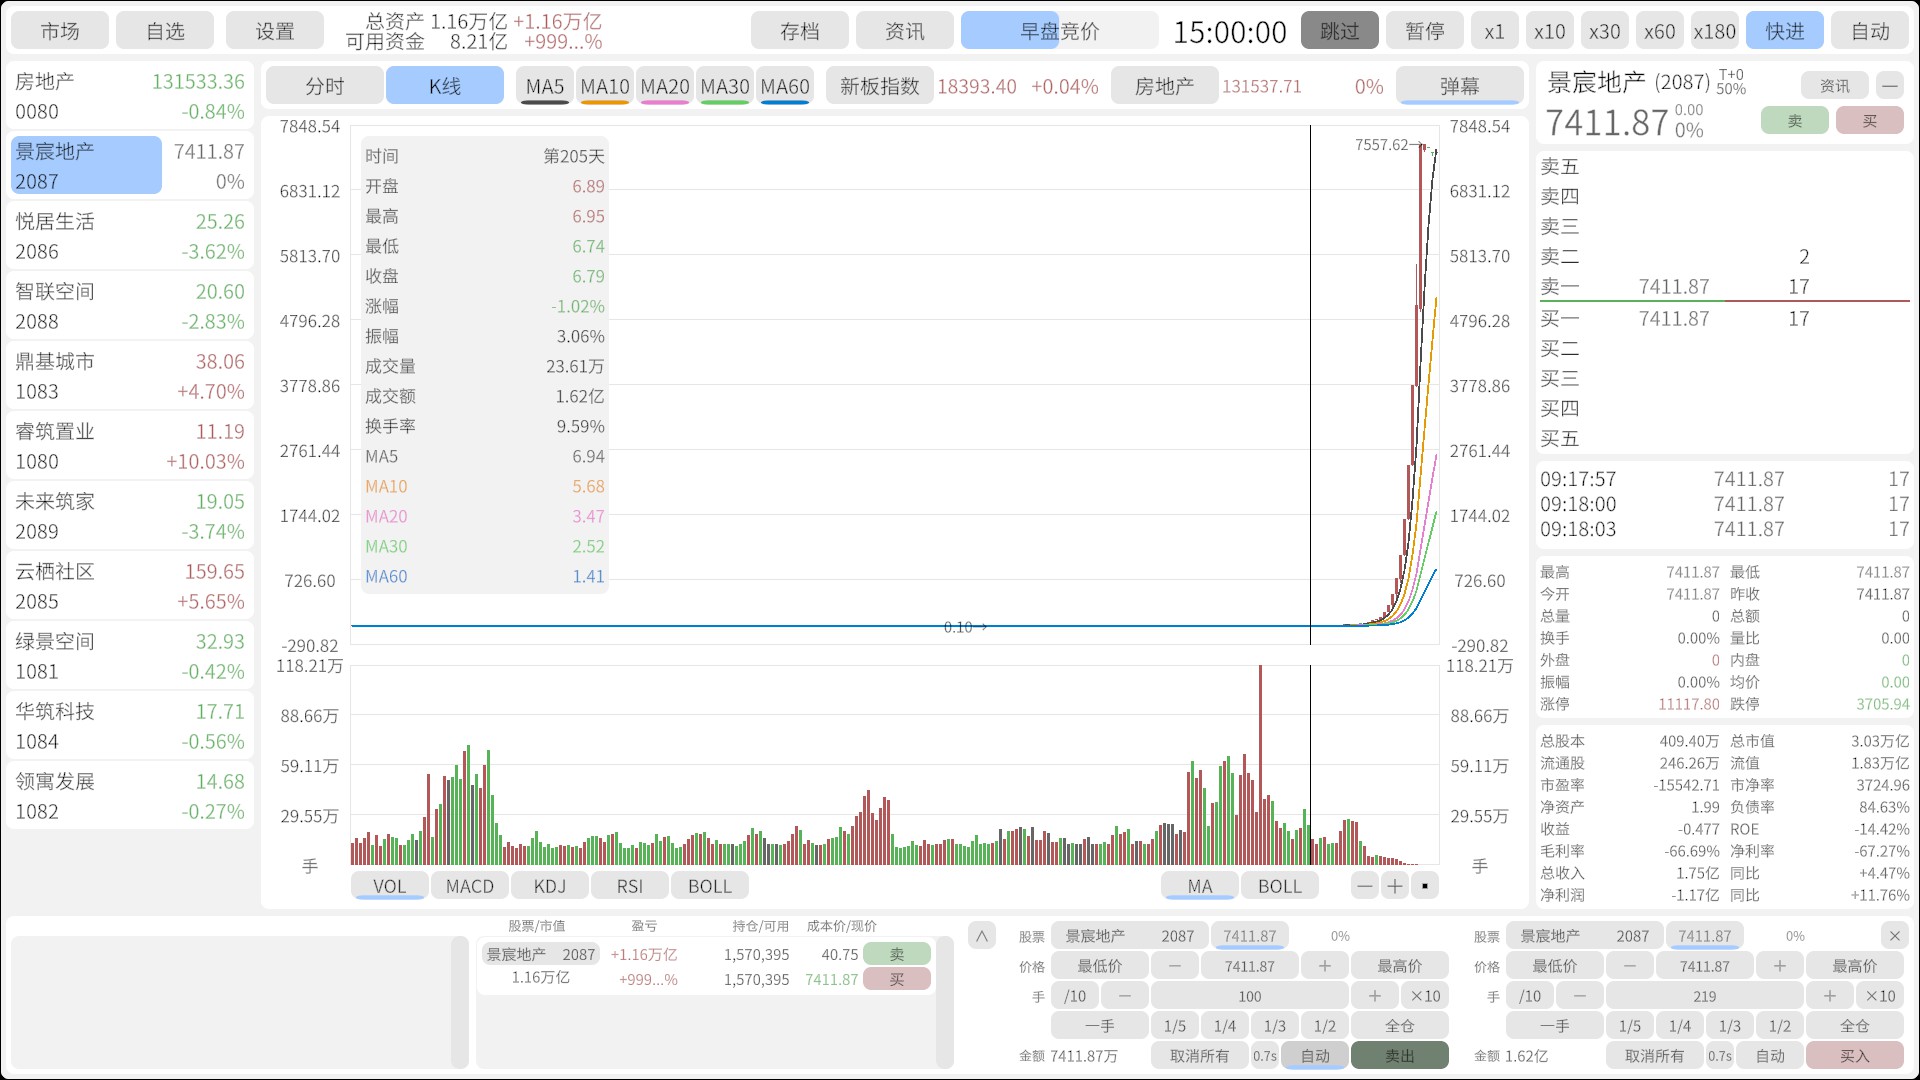Click the small square reset chart icon
This screenshot has height=1080, width=1920.
pyautogui.click(x=1424, y=886)
